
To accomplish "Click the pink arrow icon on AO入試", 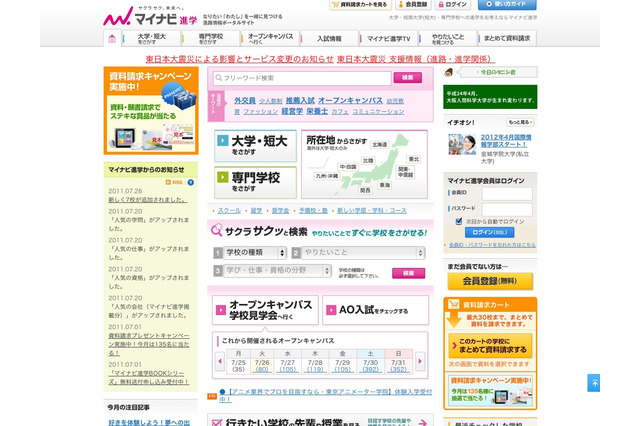I will point(331,310).
